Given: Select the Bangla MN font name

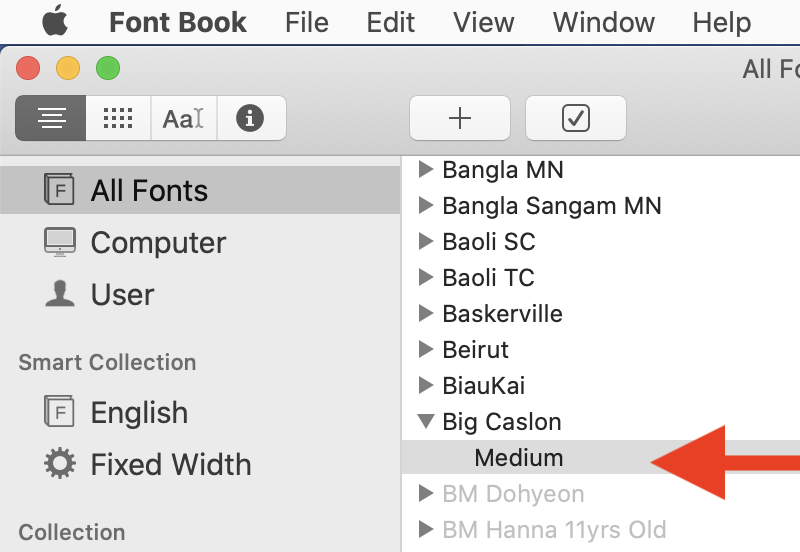Looking at the screenshot, I should (x=503, y=170).
